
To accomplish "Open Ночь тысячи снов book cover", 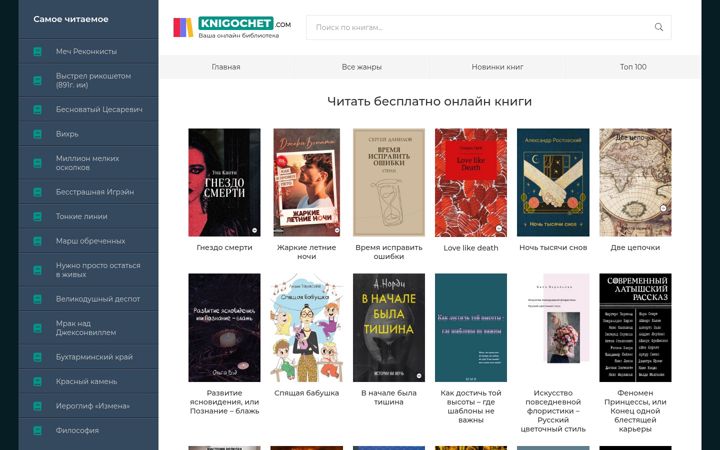I will click(x=553, y=183).
